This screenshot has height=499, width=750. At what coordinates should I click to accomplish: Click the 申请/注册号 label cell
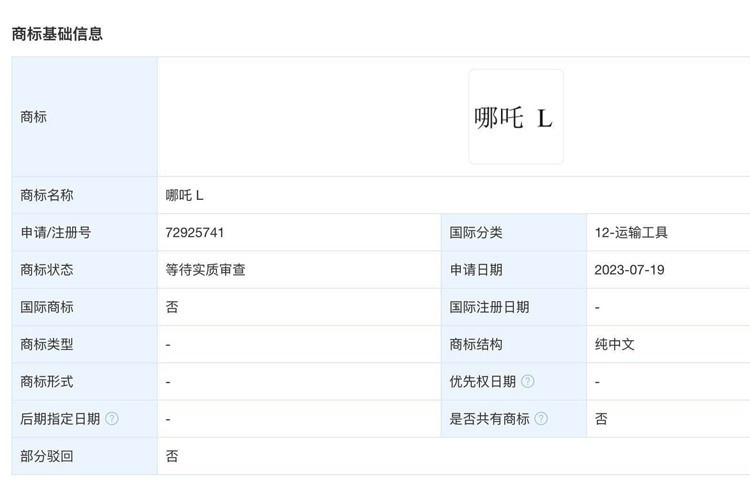[x=85, y=233]
